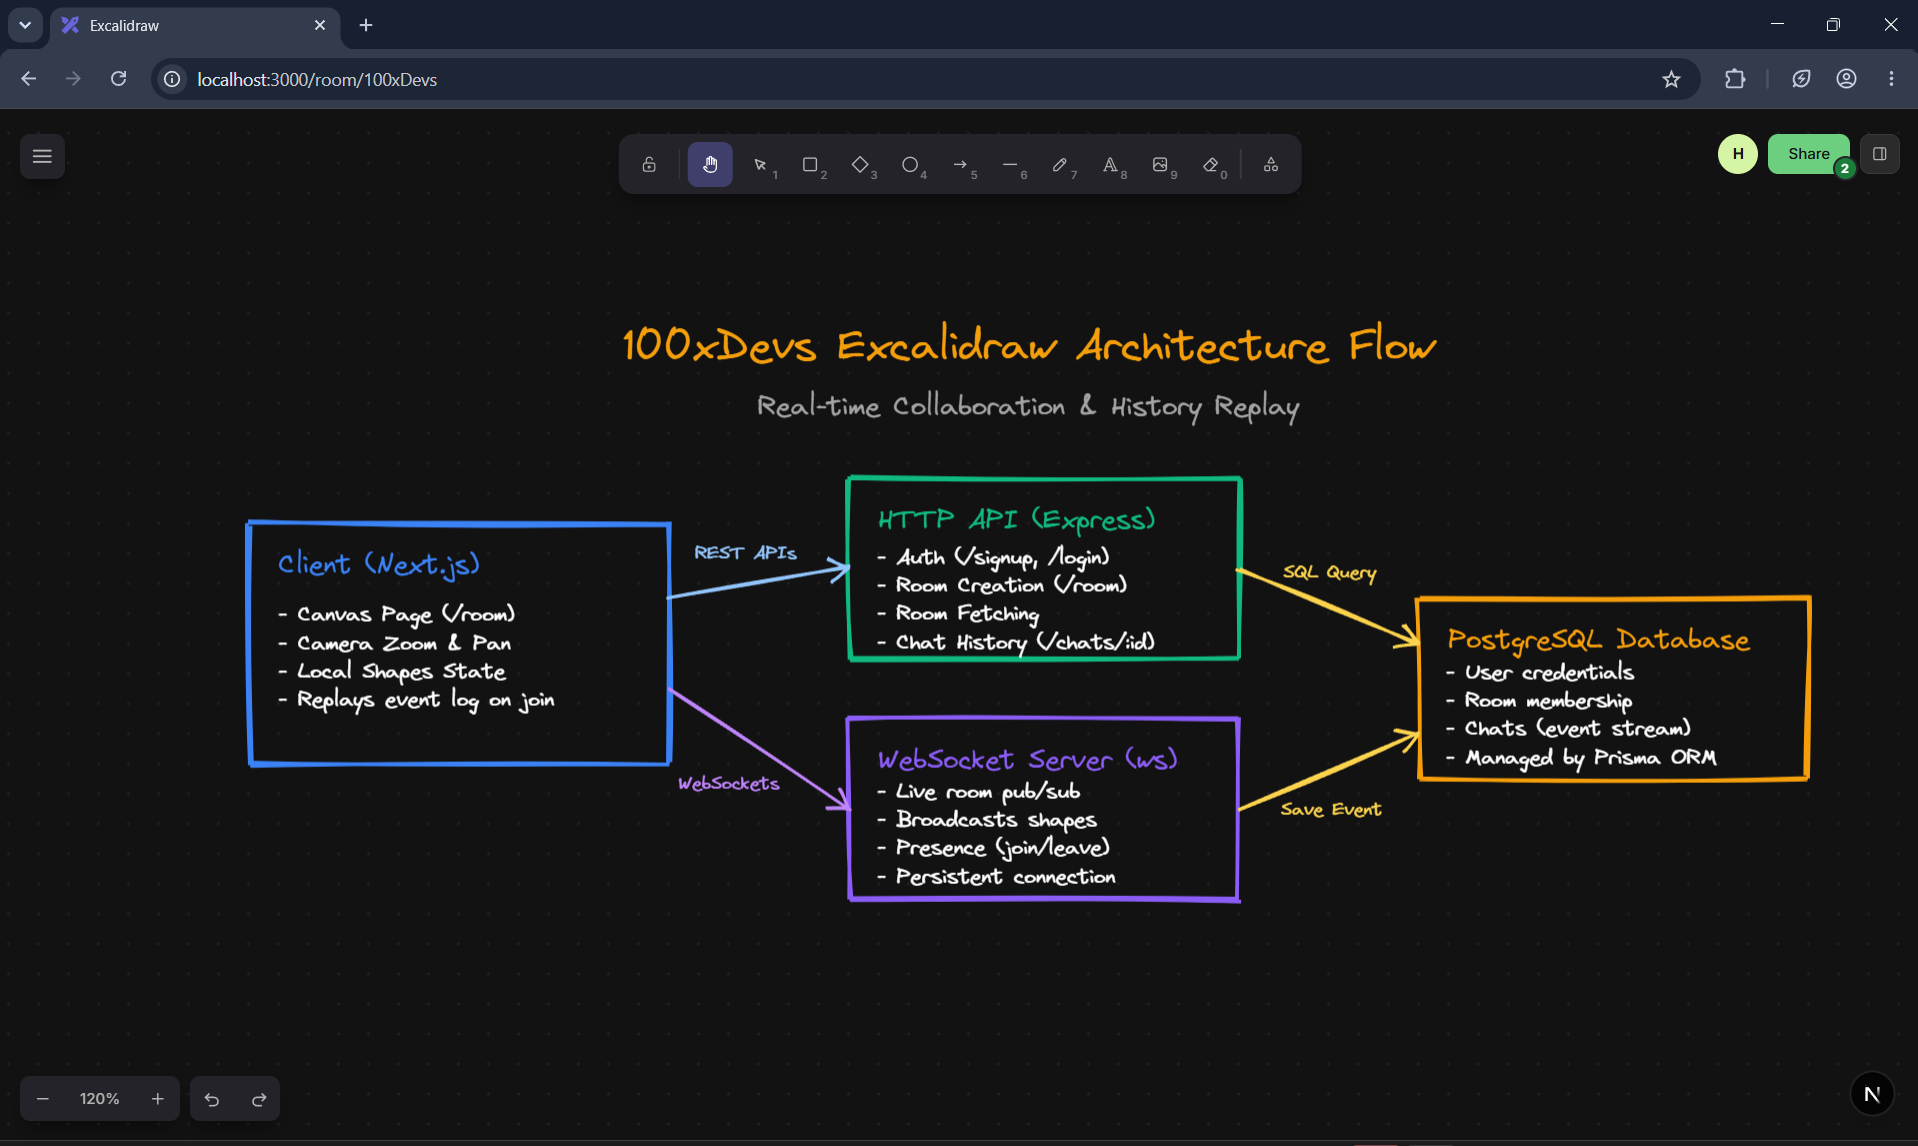Zoom in with the plus button

coord(158,1099)
